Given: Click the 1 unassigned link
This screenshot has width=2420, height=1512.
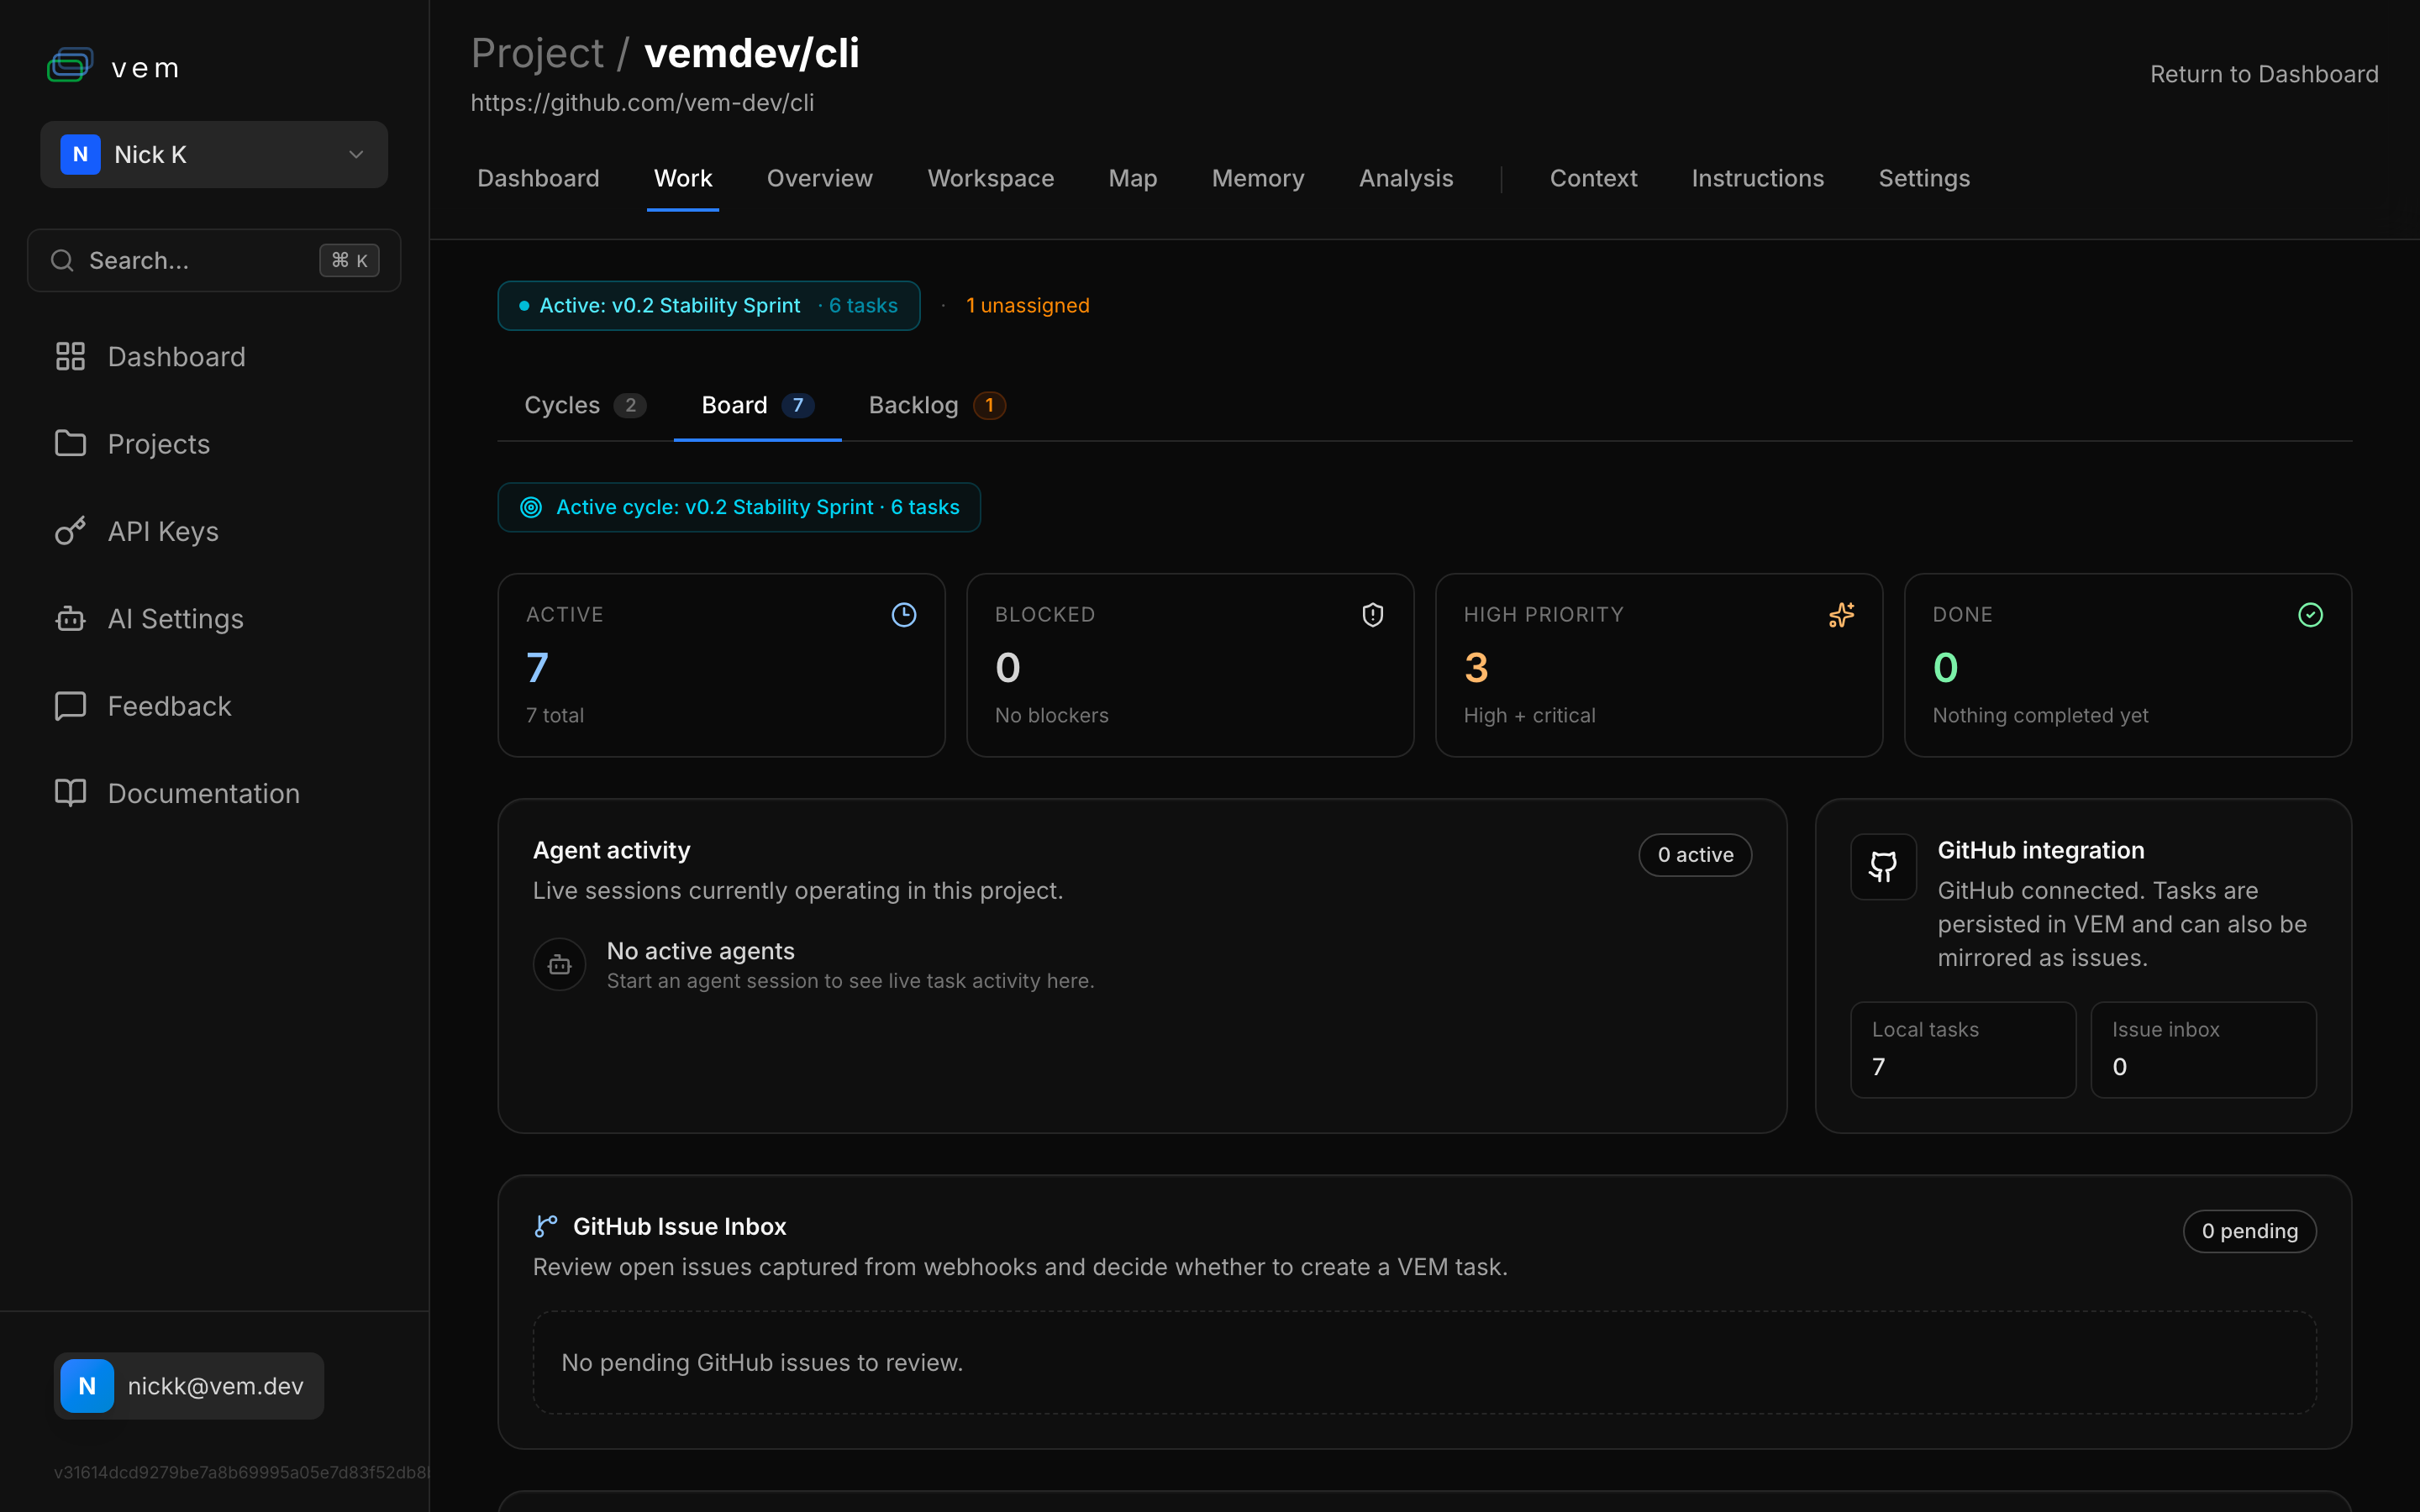Looking at the screenshot, I should pyautogui.click(x=1027, y=305).
